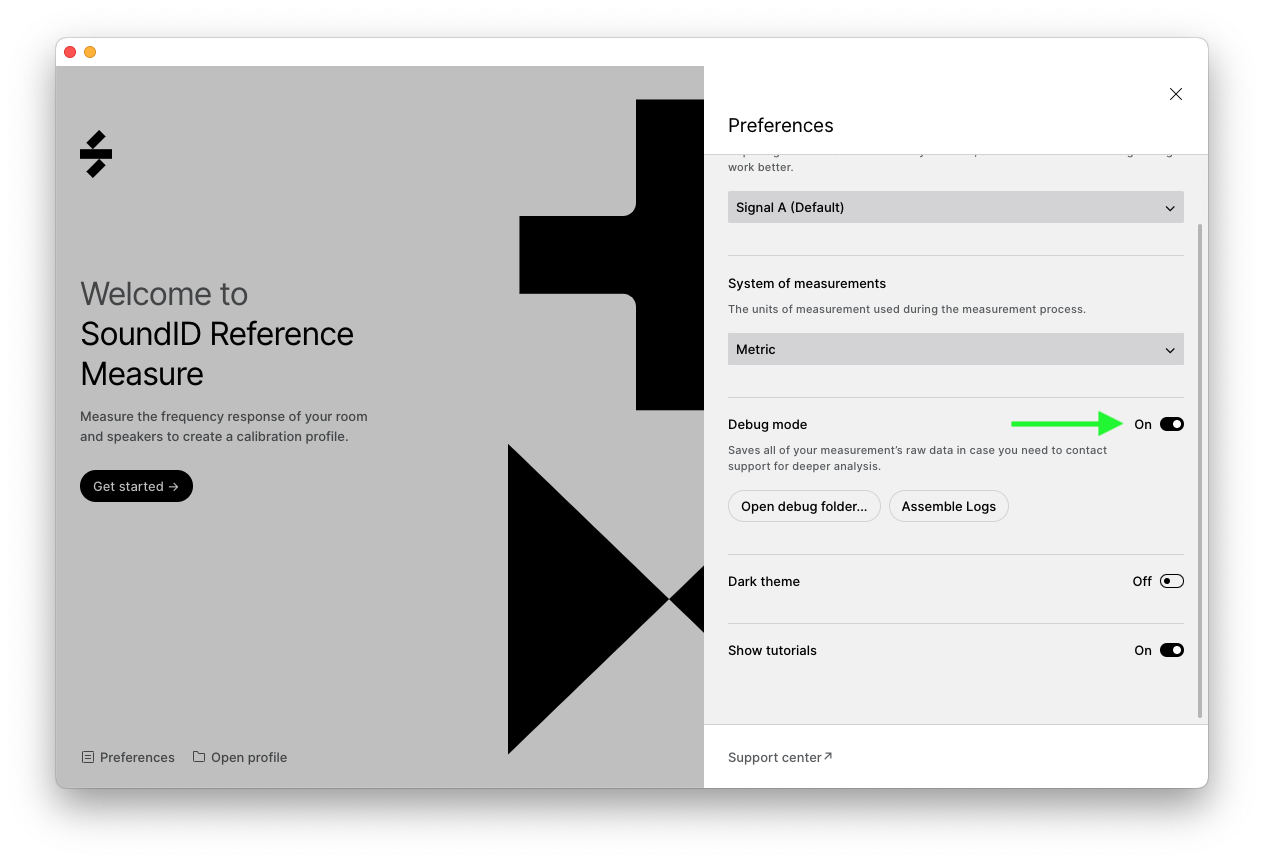Toggle the Dark theme switch
This screenshot has width=1264, height=862.
(1172, 581)
